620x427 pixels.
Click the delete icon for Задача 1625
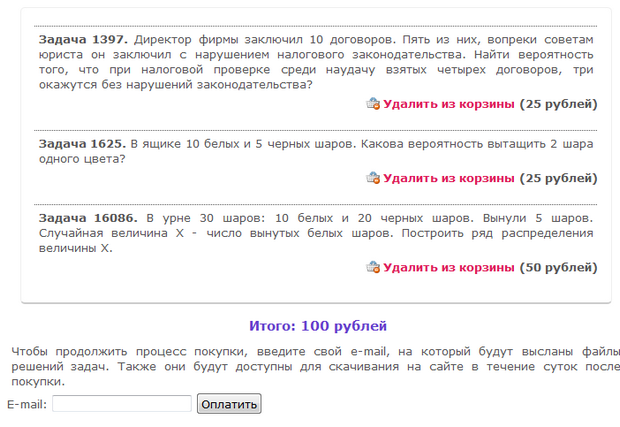[373, 178]
